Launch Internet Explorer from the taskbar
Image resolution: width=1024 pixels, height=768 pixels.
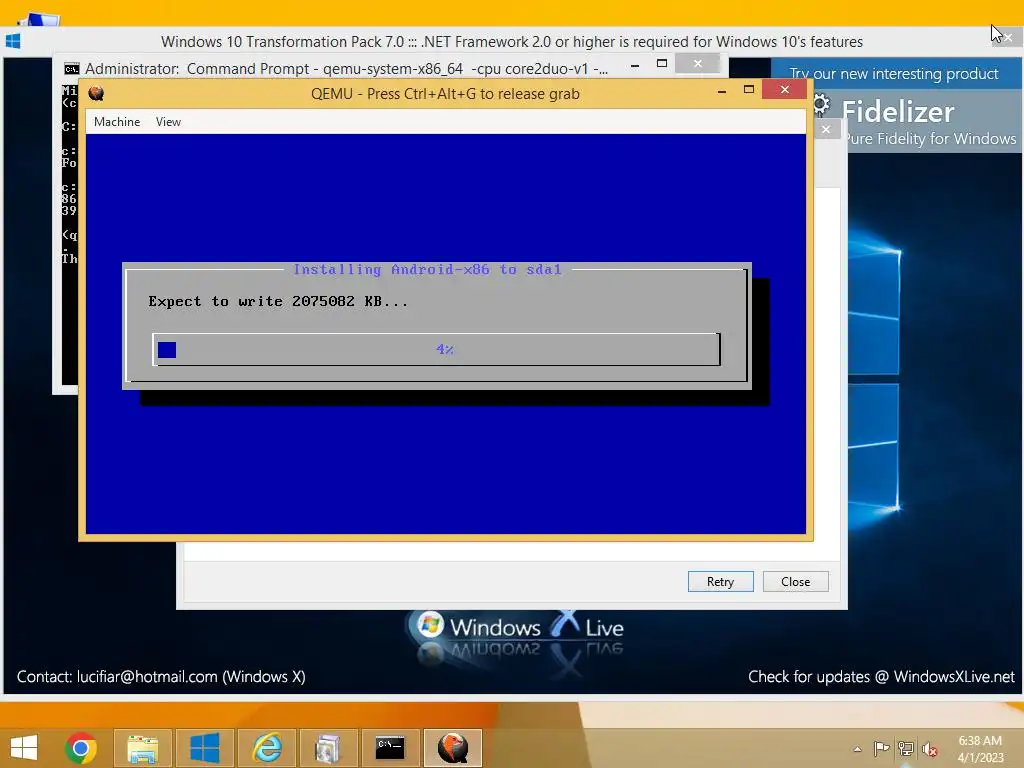click(x=266, y=748)
